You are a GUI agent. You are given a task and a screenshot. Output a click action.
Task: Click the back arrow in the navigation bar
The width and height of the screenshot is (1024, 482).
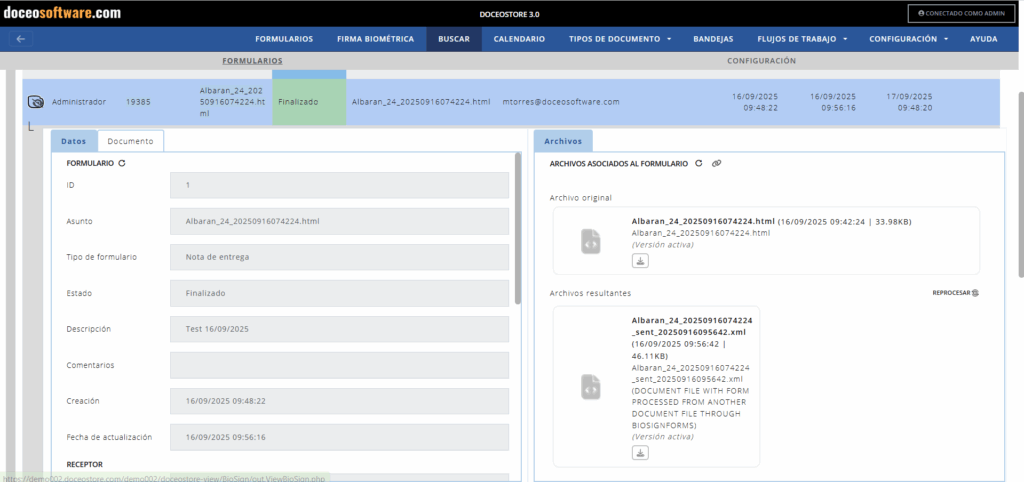click(21, 39)
